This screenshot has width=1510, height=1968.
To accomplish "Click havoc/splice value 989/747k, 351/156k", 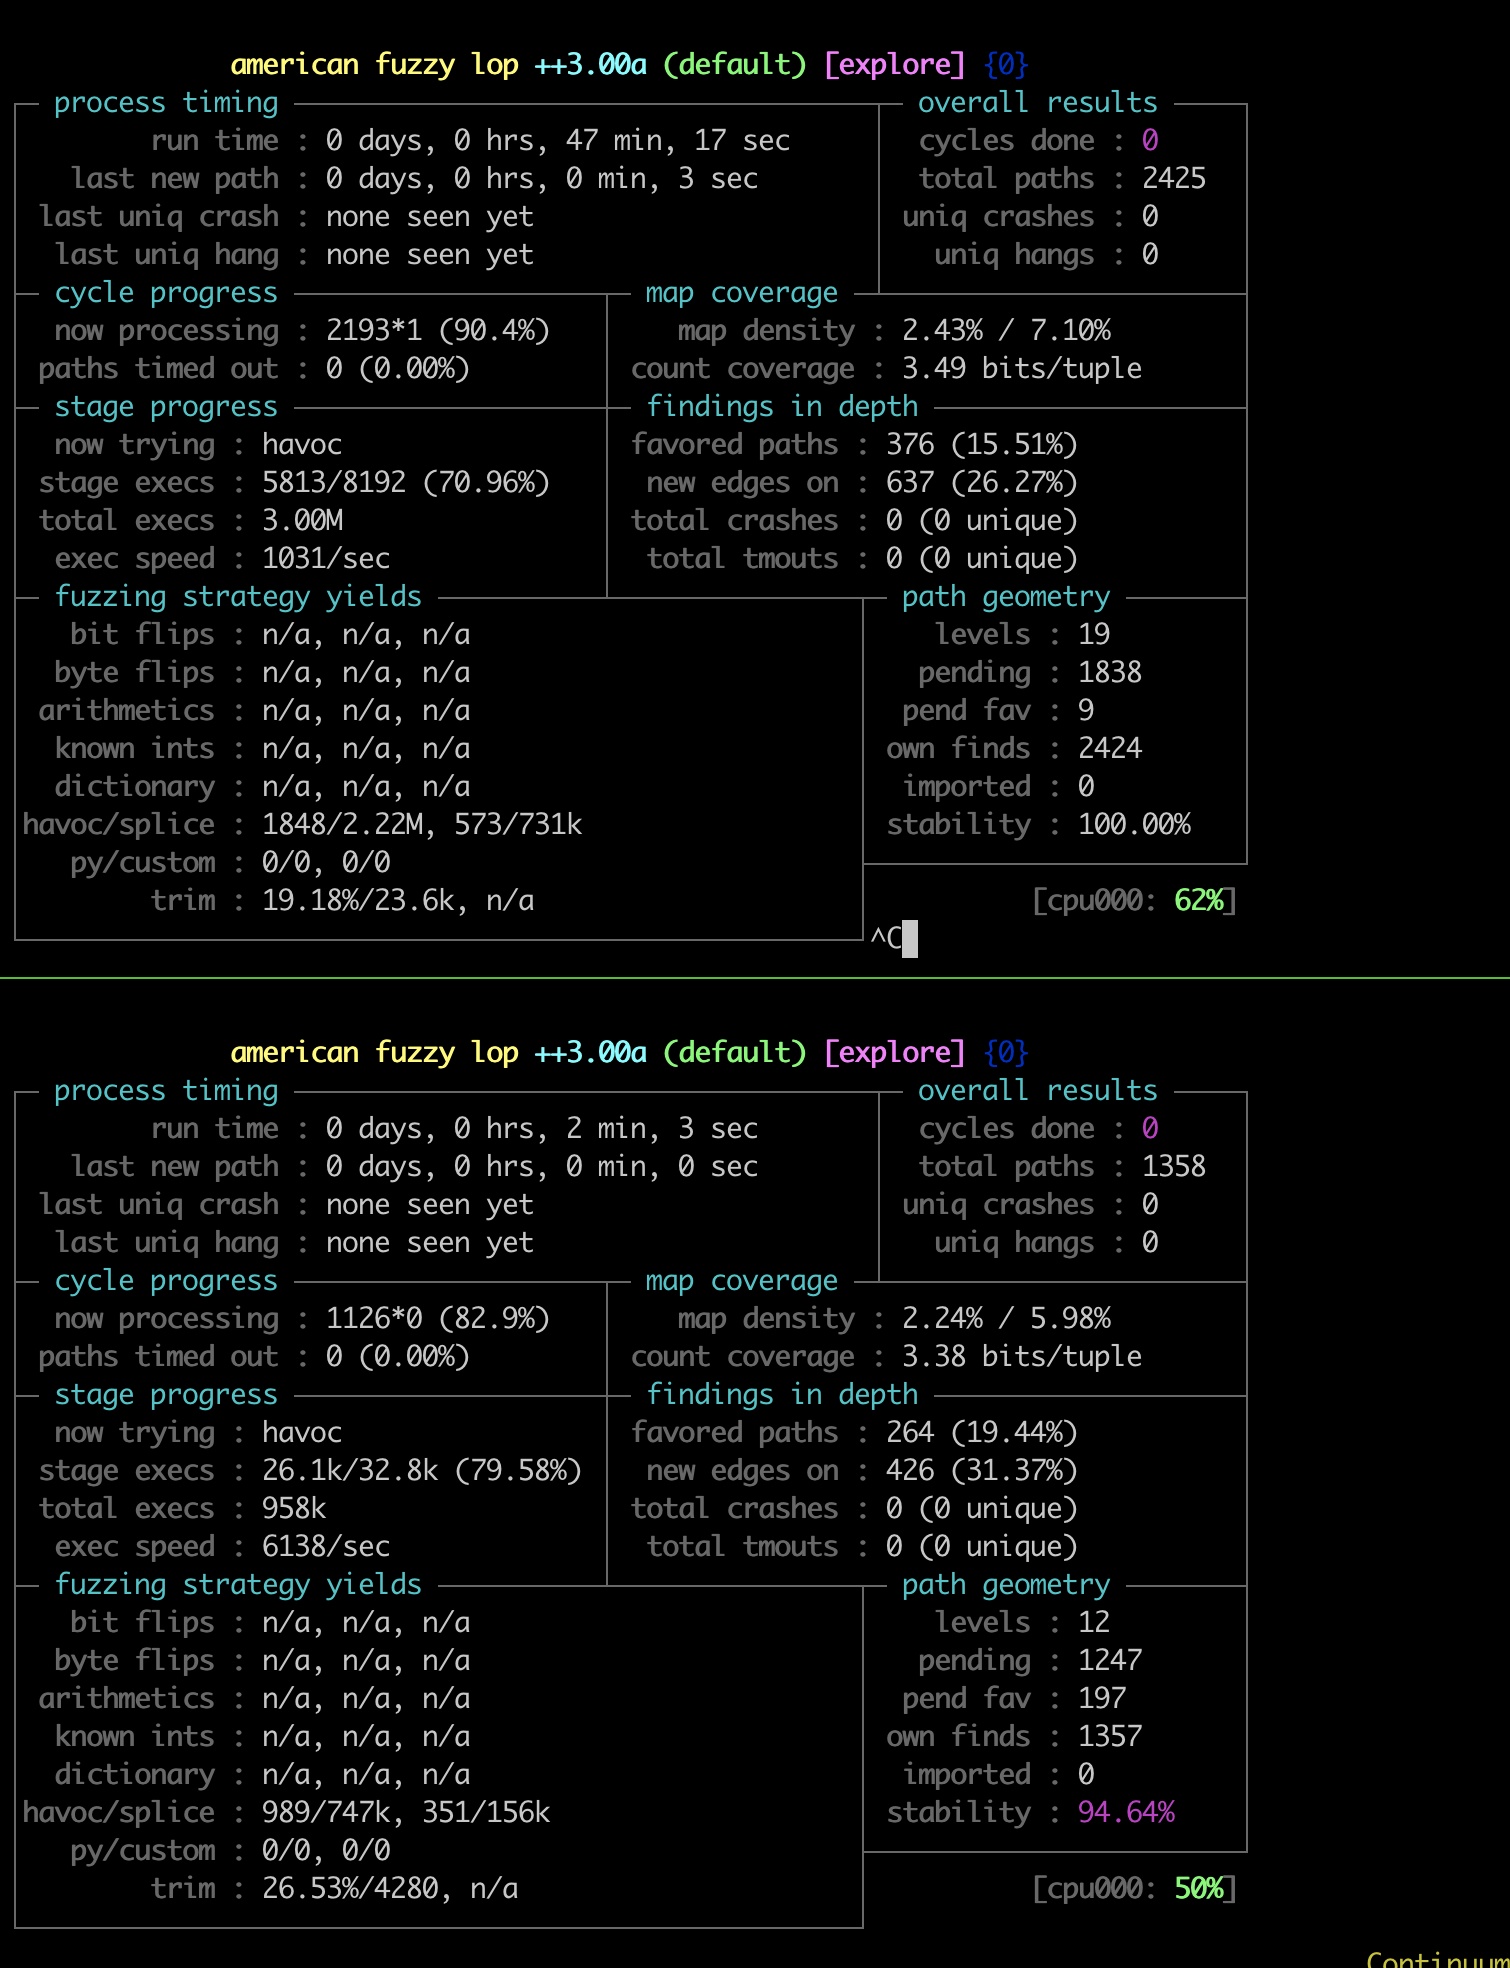I will click(406, 1812).
